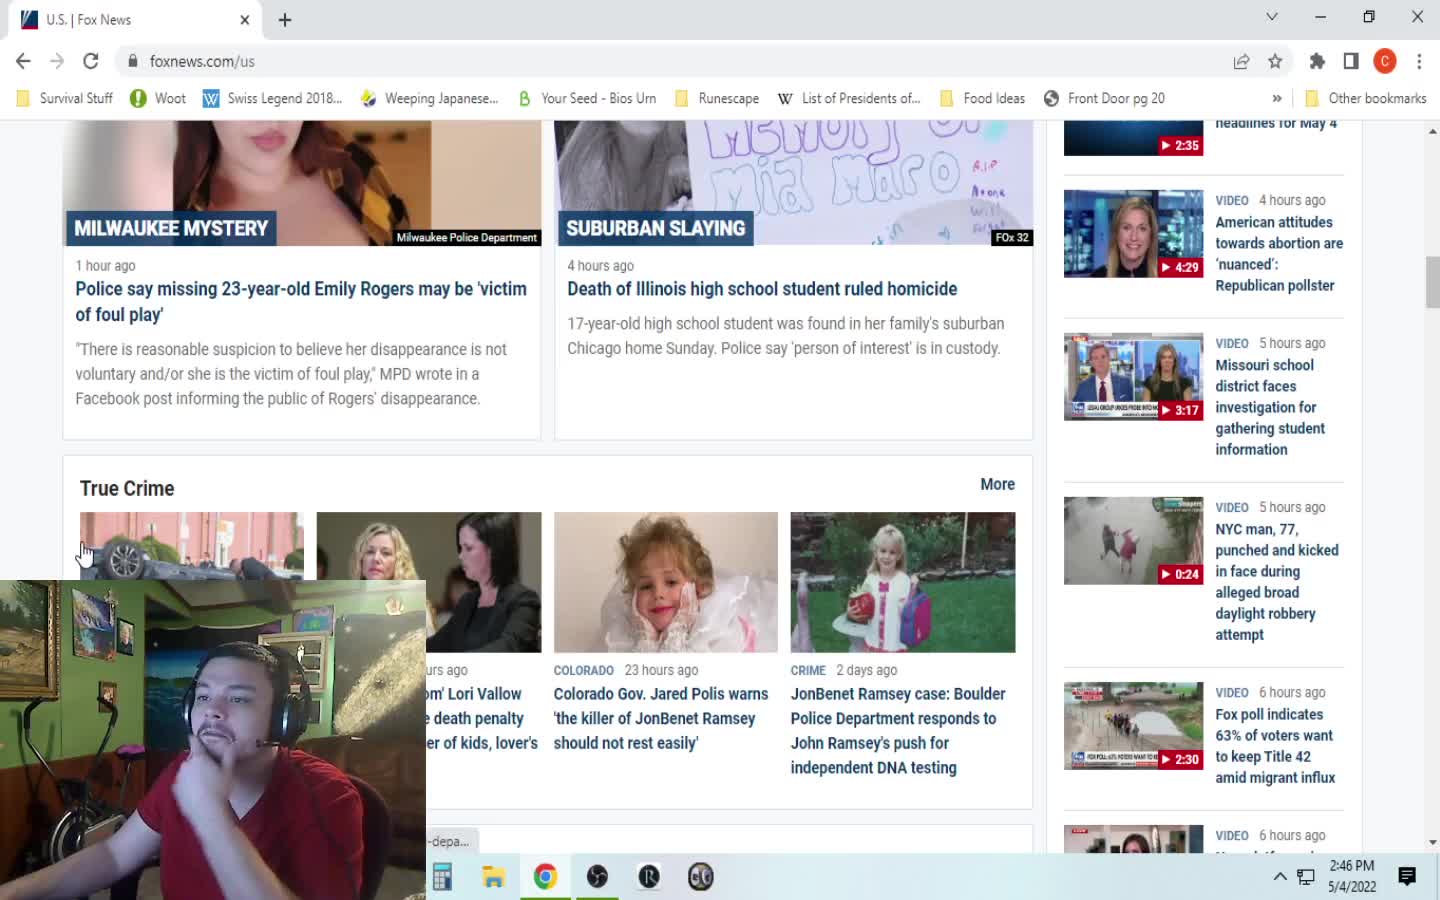Open JonBenet outdoor photo thumbnail
The image size is (1440, 900).
[903, 582]
